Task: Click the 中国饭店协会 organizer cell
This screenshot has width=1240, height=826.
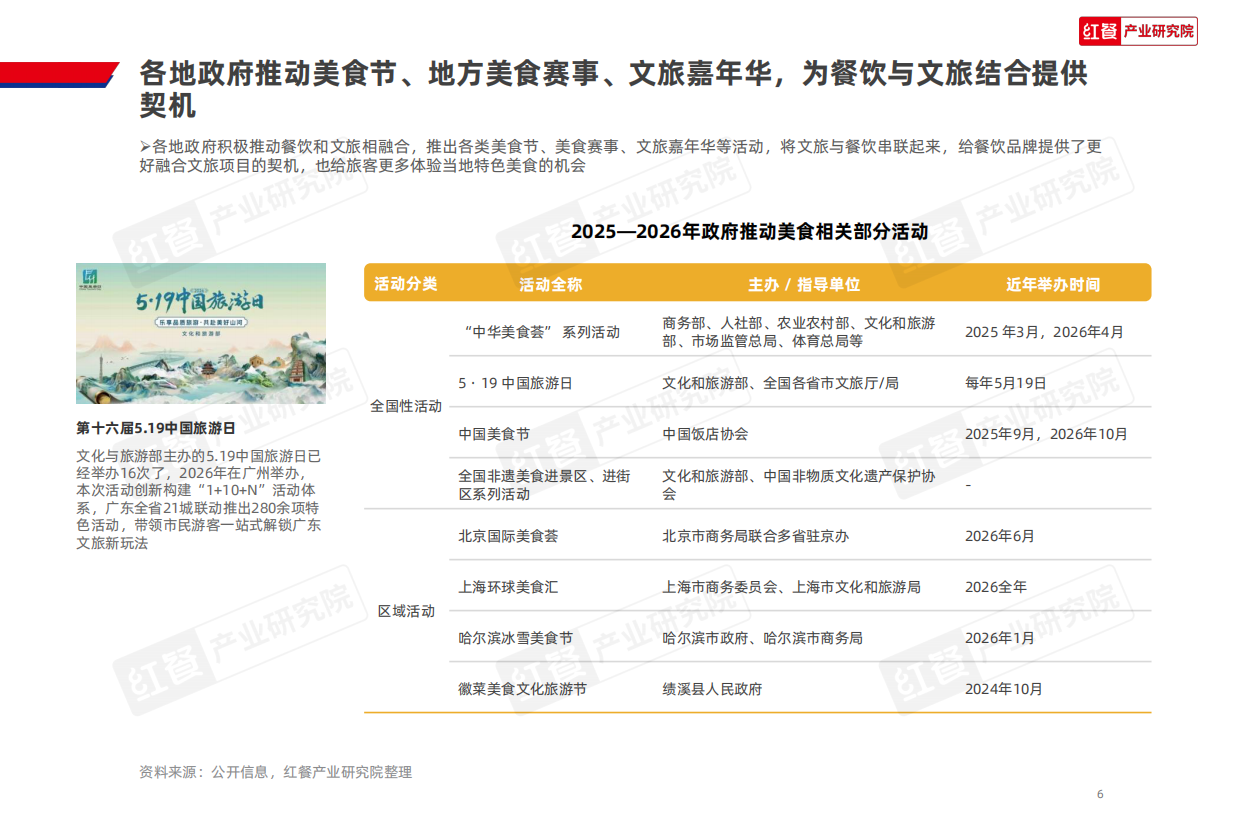Action: coord(705,434)
